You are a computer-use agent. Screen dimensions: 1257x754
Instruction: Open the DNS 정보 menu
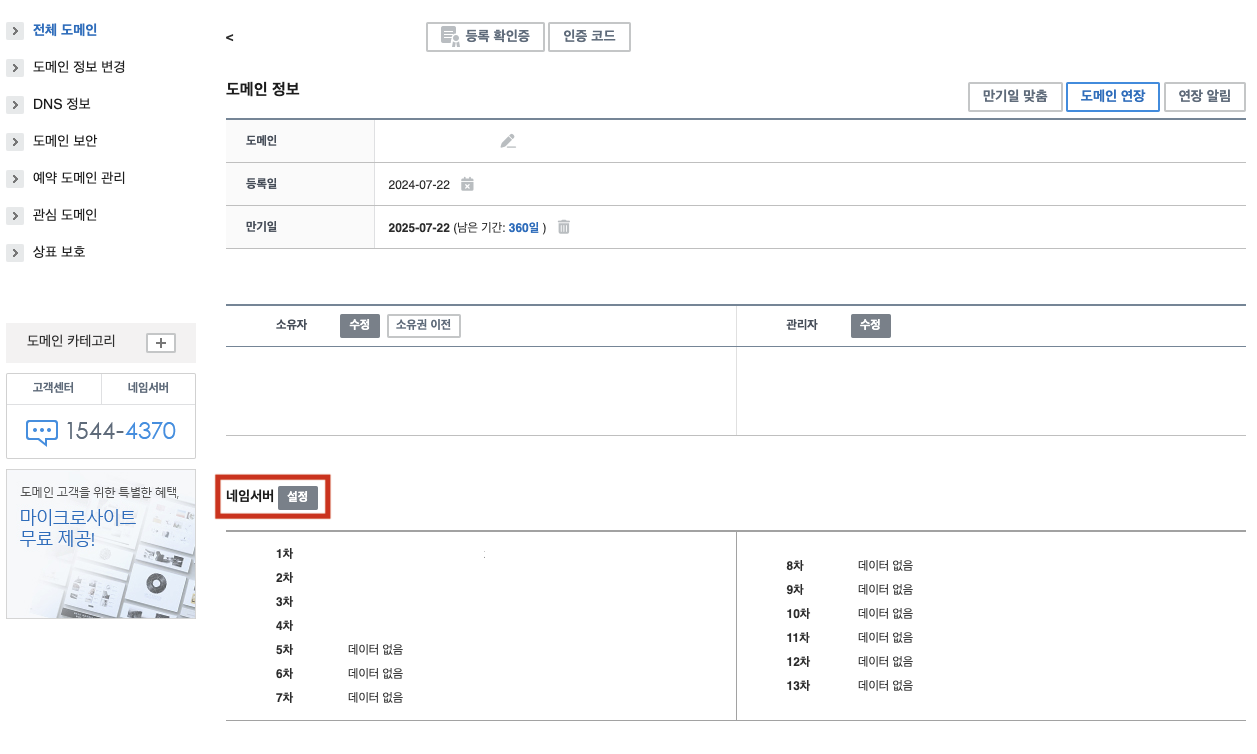(62, 104)
